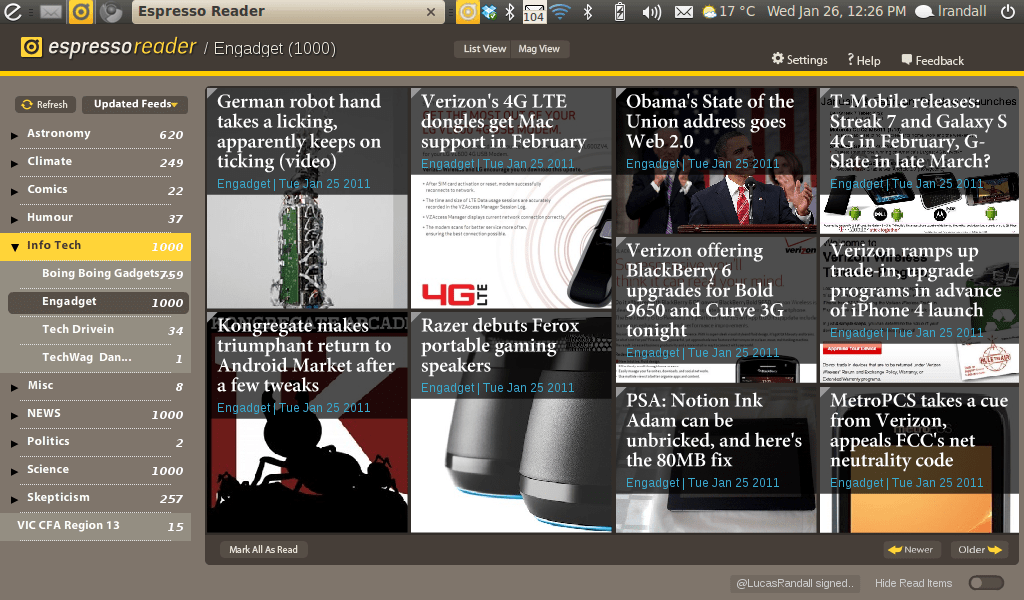Click Mark All As Read button

point(264,550)
